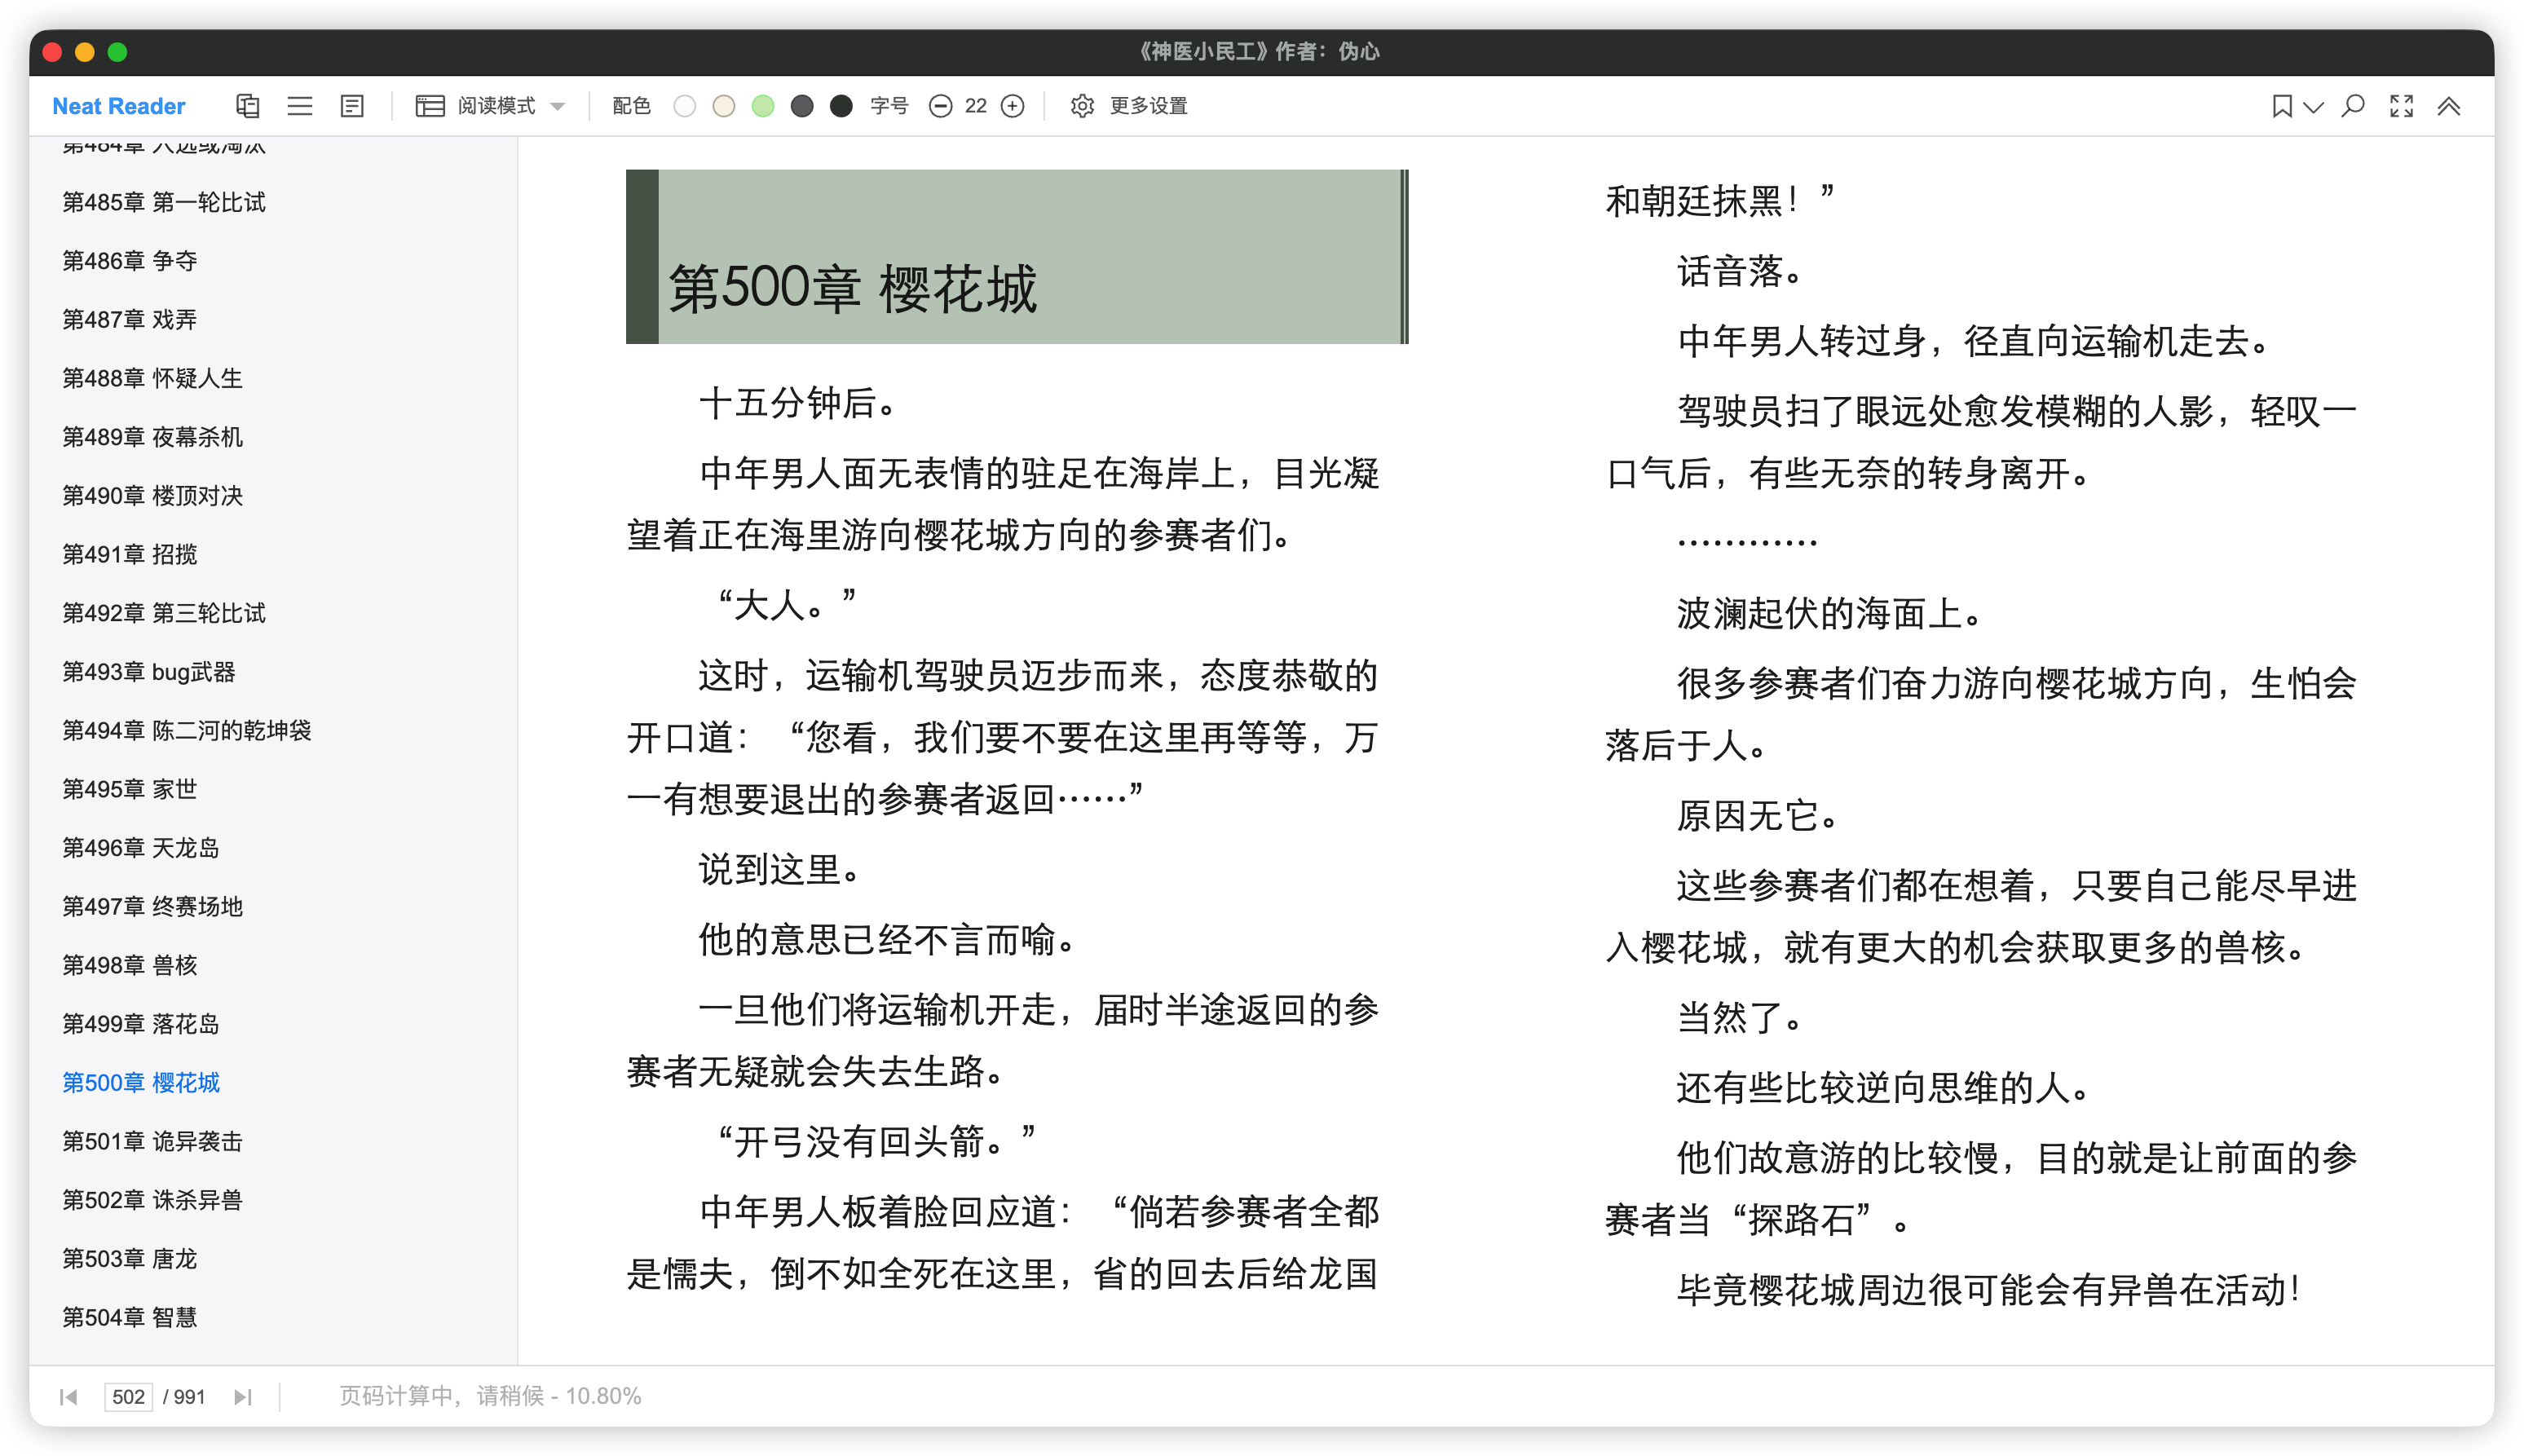Click the page number input field
Screen dimensions: 2524x1456
128,1397
